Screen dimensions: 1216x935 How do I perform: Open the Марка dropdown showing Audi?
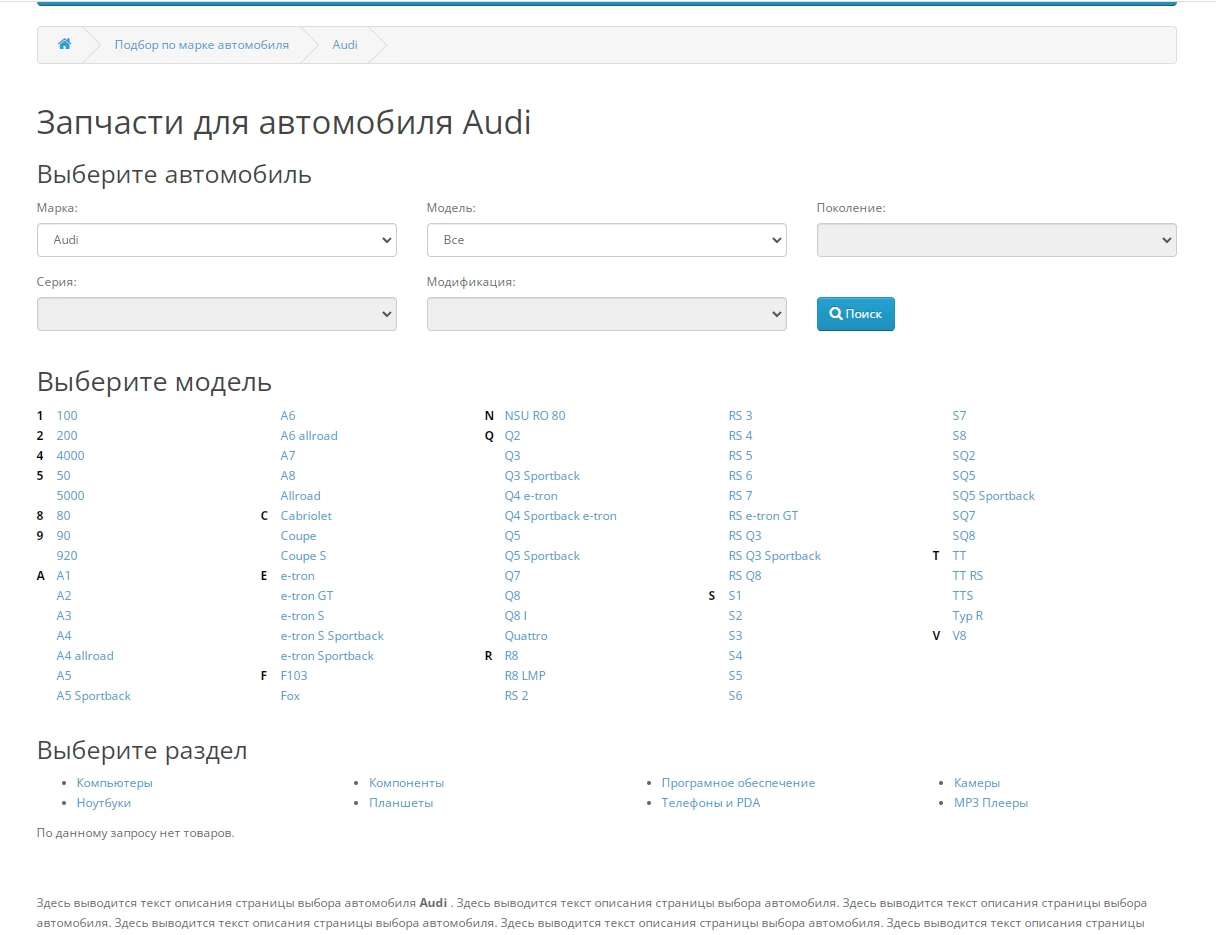pyautogui.click(x=217, y=240)
